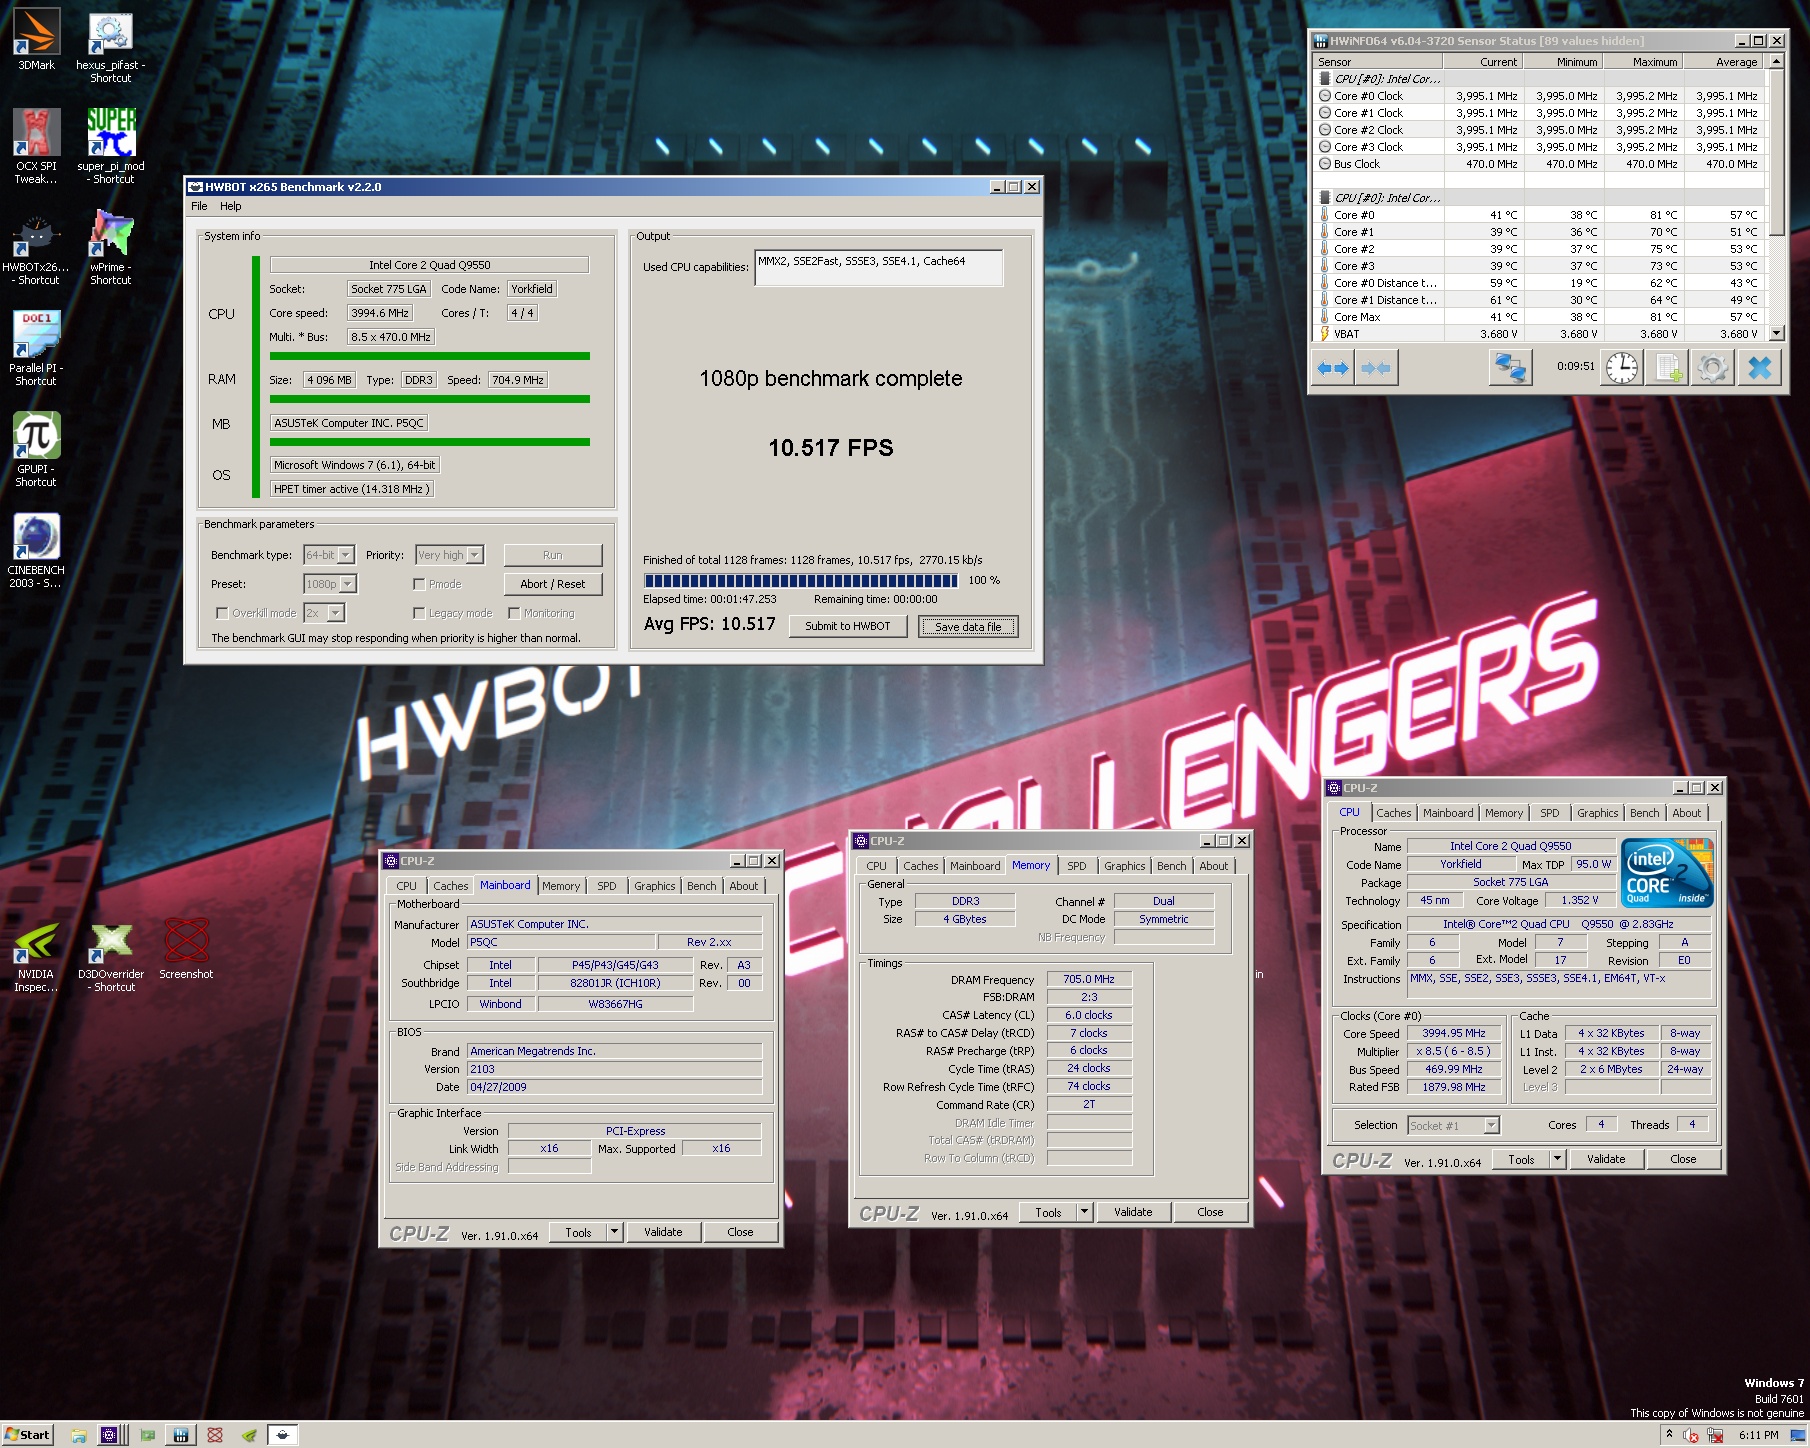Click Abort / Reset button

click(x=553, y=584)
